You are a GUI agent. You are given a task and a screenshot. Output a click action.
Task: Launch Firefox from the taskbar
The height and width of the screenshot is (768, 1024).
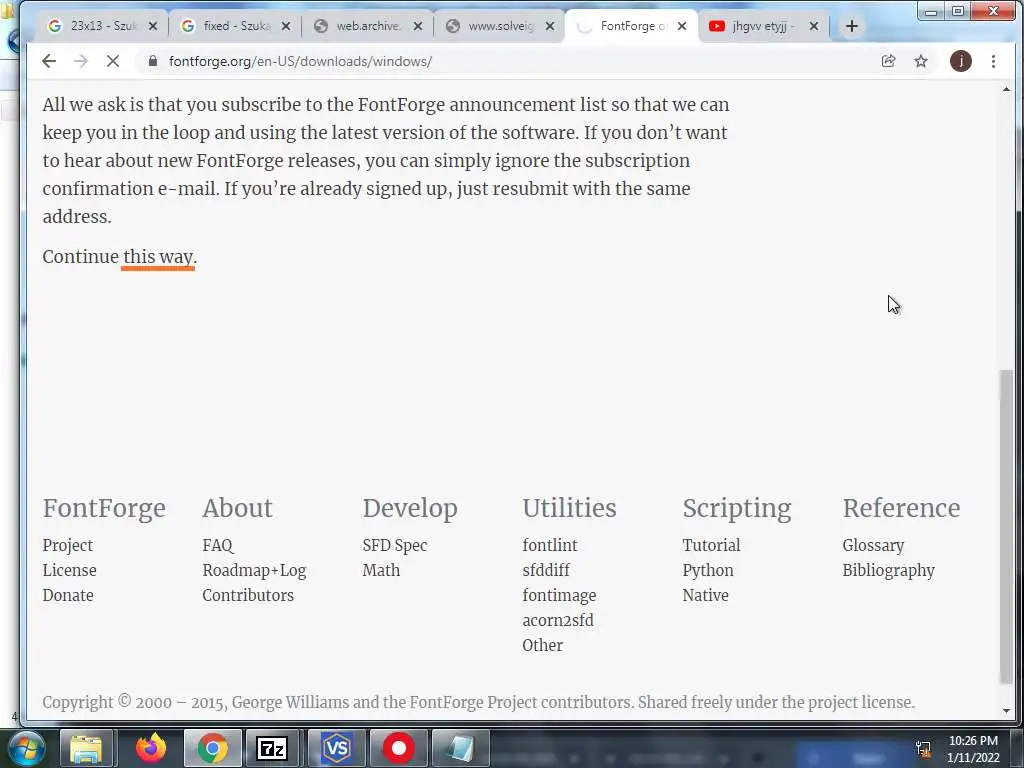coord(150,748)
